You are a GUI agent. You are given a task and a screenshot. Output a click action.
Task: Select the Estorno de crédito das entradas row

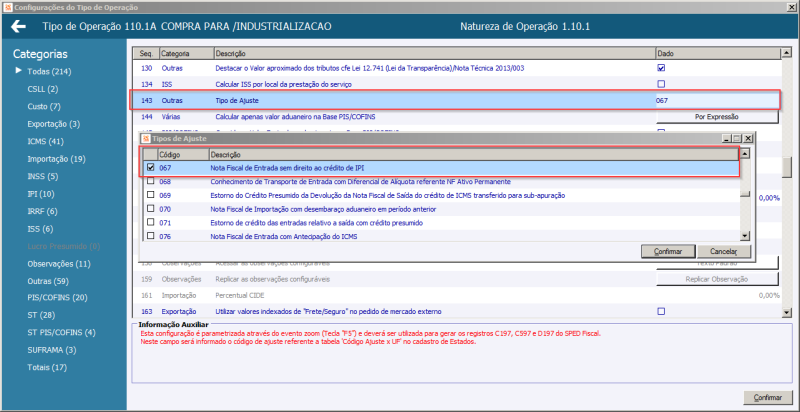(440, 223)
